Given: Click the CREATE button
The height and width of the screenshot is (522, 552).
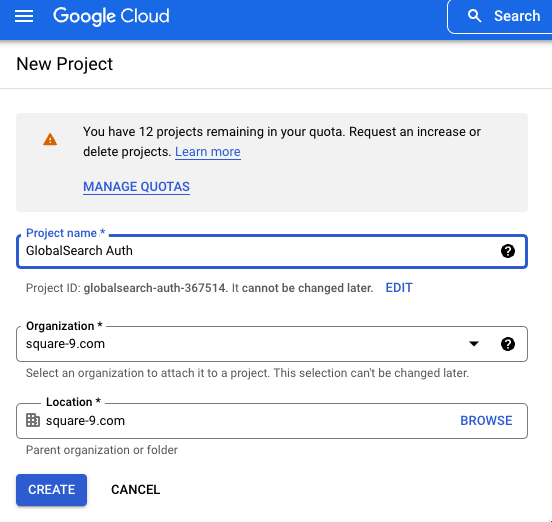Looking at the screenshot, I should 51,490.
